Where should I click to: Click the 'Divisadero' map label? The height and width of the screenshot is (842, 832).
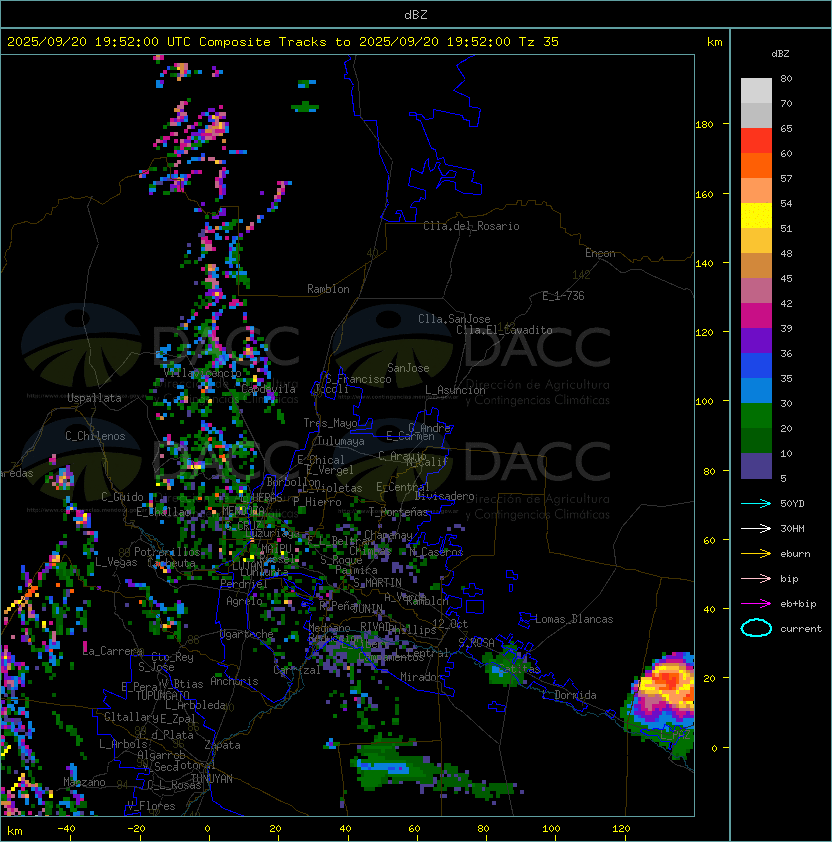(445, 496)
